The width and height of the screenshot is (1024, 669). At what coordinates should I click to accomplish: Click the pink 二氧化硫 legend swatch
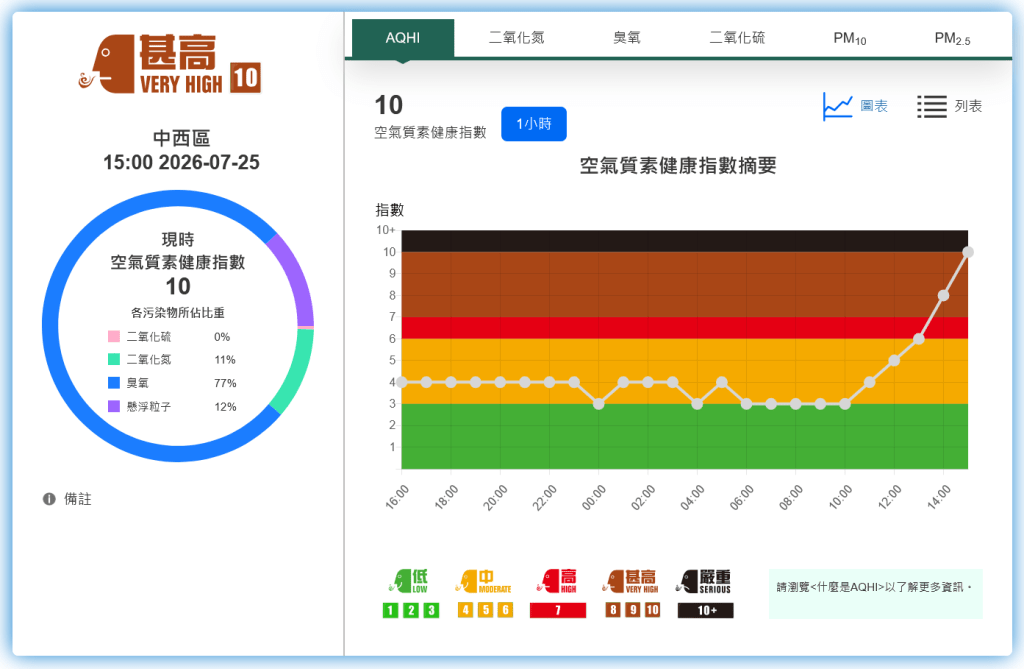tap(114, 336)
